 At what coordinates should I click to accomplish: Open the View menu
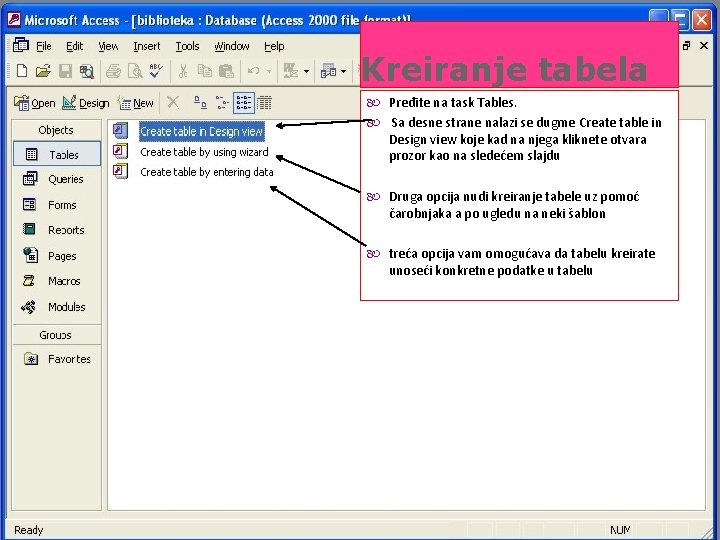108,46
